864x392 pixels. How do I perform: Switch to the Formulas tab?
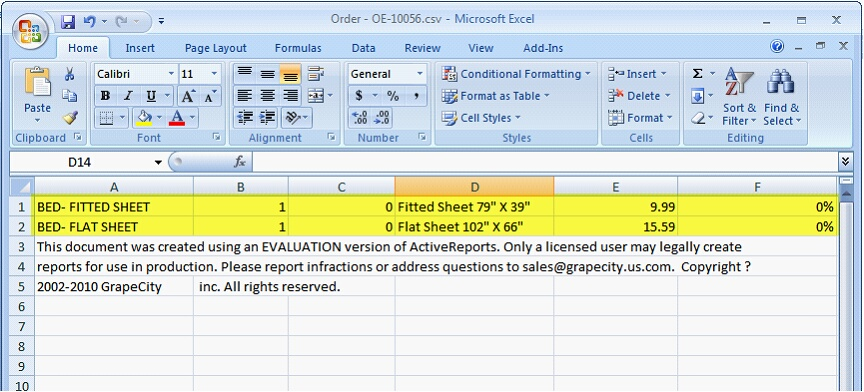[298, 49]
